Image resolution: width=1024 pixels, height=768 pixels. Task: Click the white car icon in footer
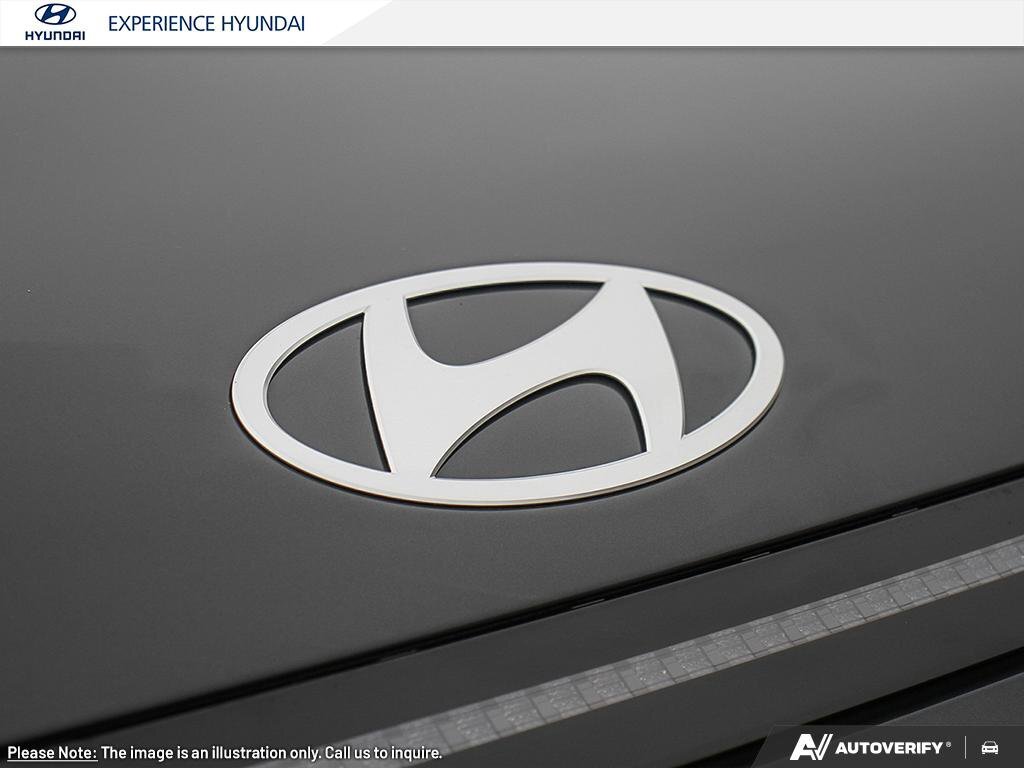(990, 748)
